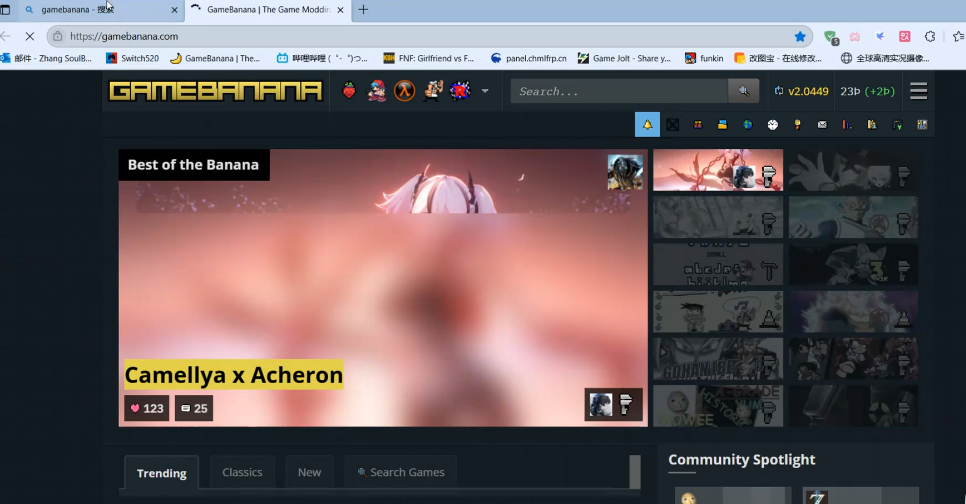The image size is (966, 504).
Task: Open the red square extension icon
Action: click(905, 36)
